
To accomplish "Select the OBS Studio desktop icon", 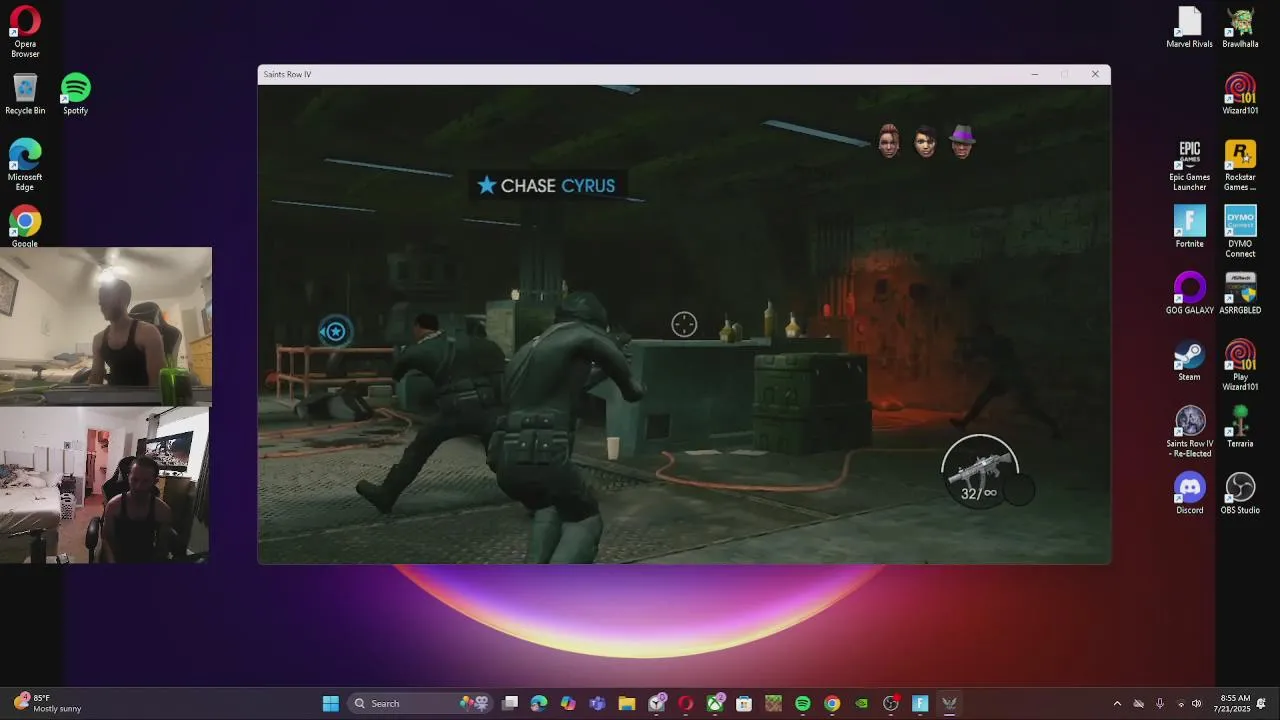I will (1240, 494).
